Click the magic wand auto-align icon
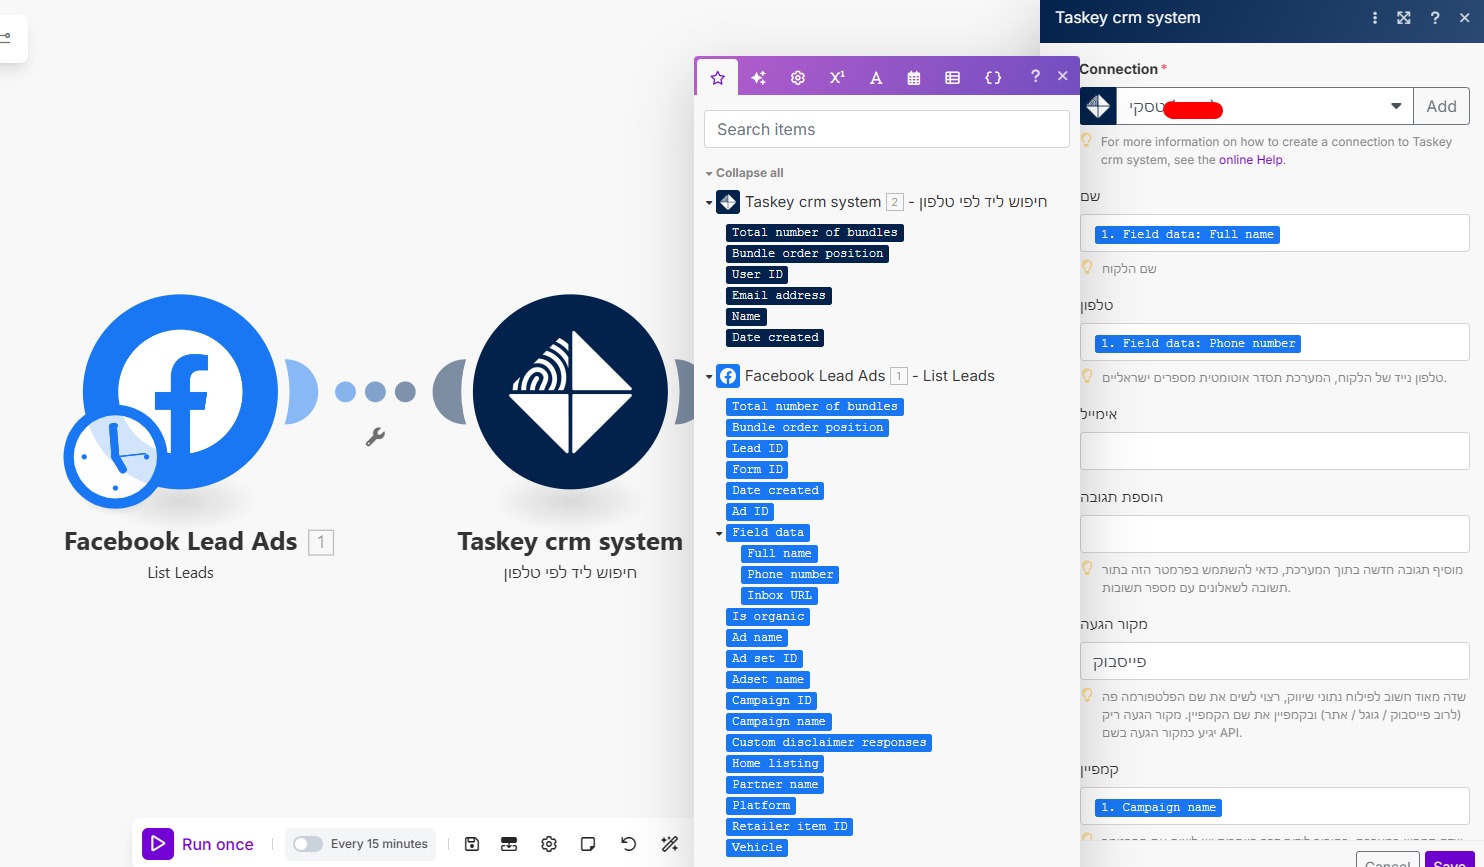This screenshot has height=867, width=1484. point(670,844)
